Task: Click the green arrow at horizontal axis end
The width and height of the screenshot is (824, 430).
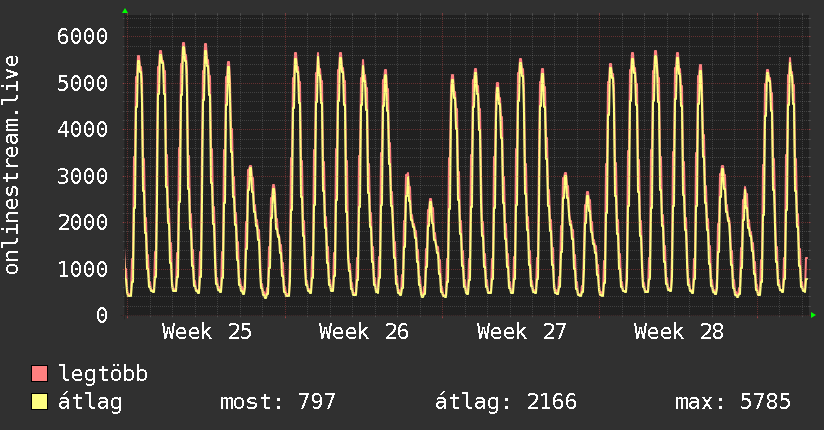Action: click(x=813, y=315)
